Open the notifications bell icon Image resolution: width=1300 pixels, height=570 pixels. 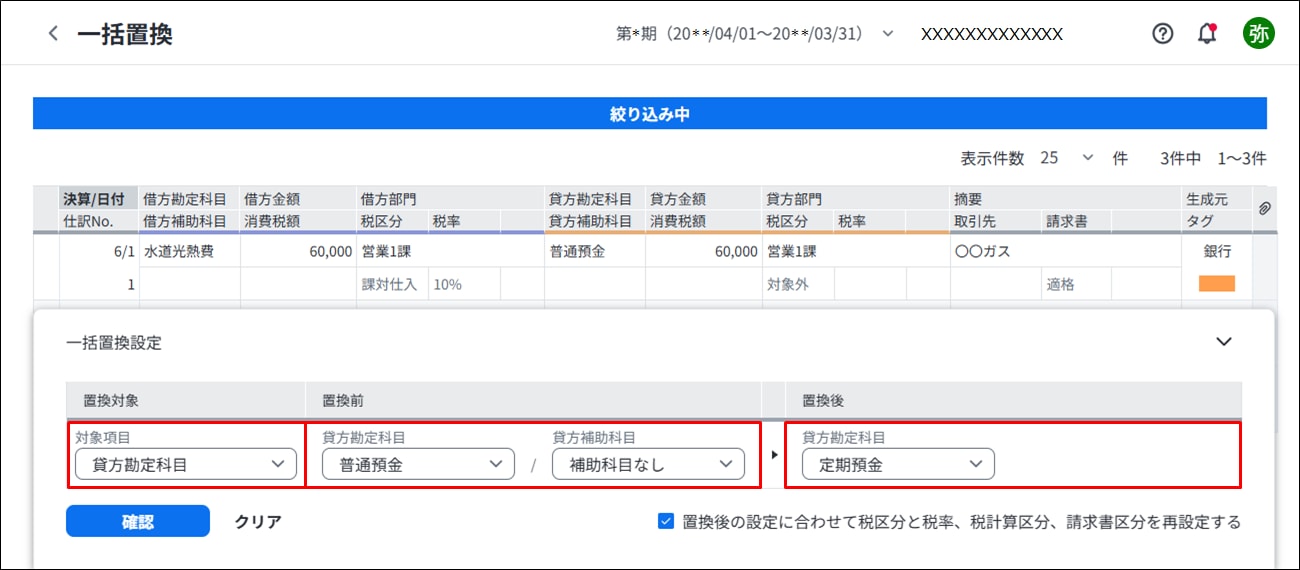pos(1208,33)
